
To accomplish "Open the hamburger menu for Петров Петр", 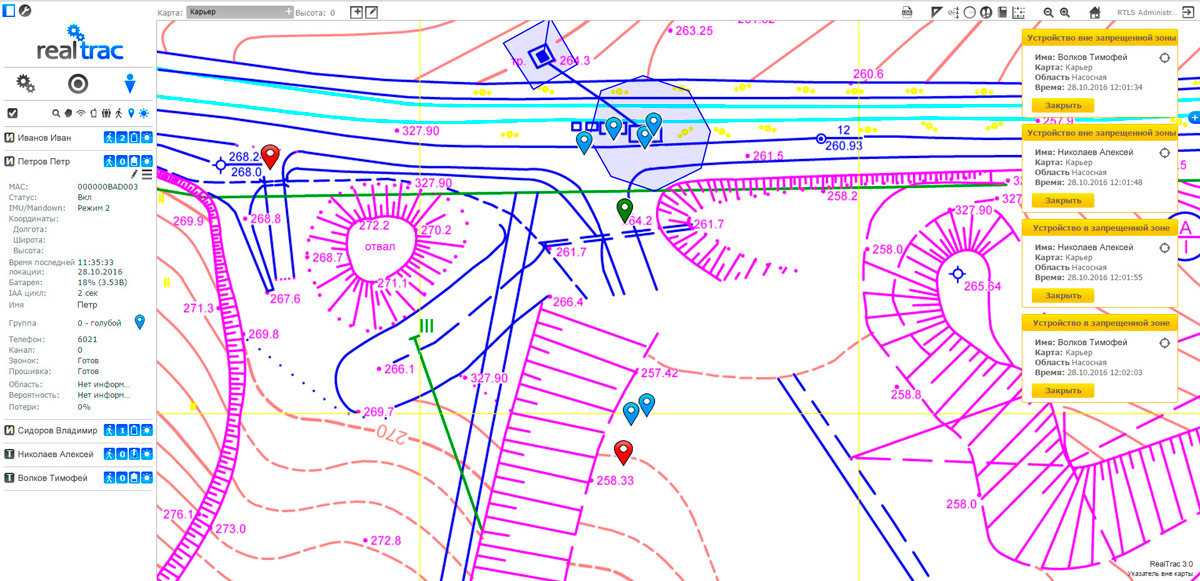I will point(147,174).
